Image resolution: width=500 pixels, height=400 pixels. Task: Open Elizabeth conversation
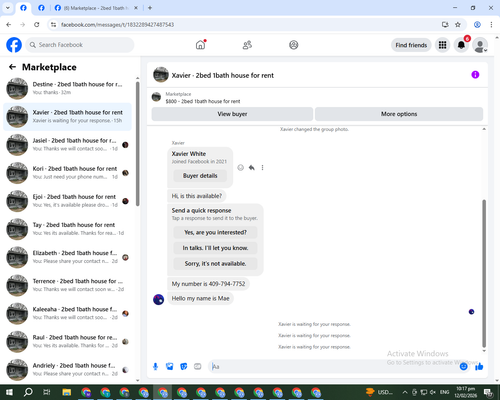pos(67,257)
